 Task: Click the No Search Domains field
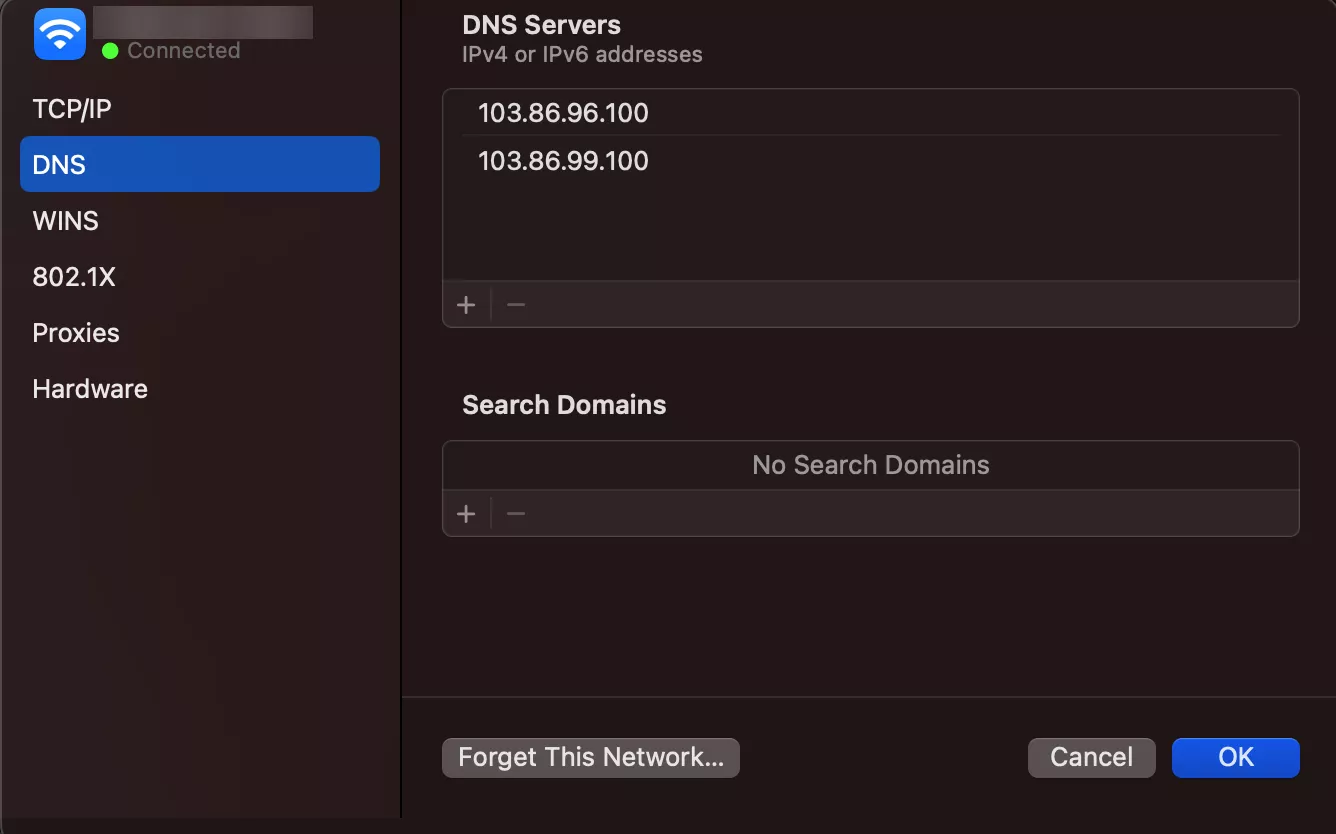point(870,464)
